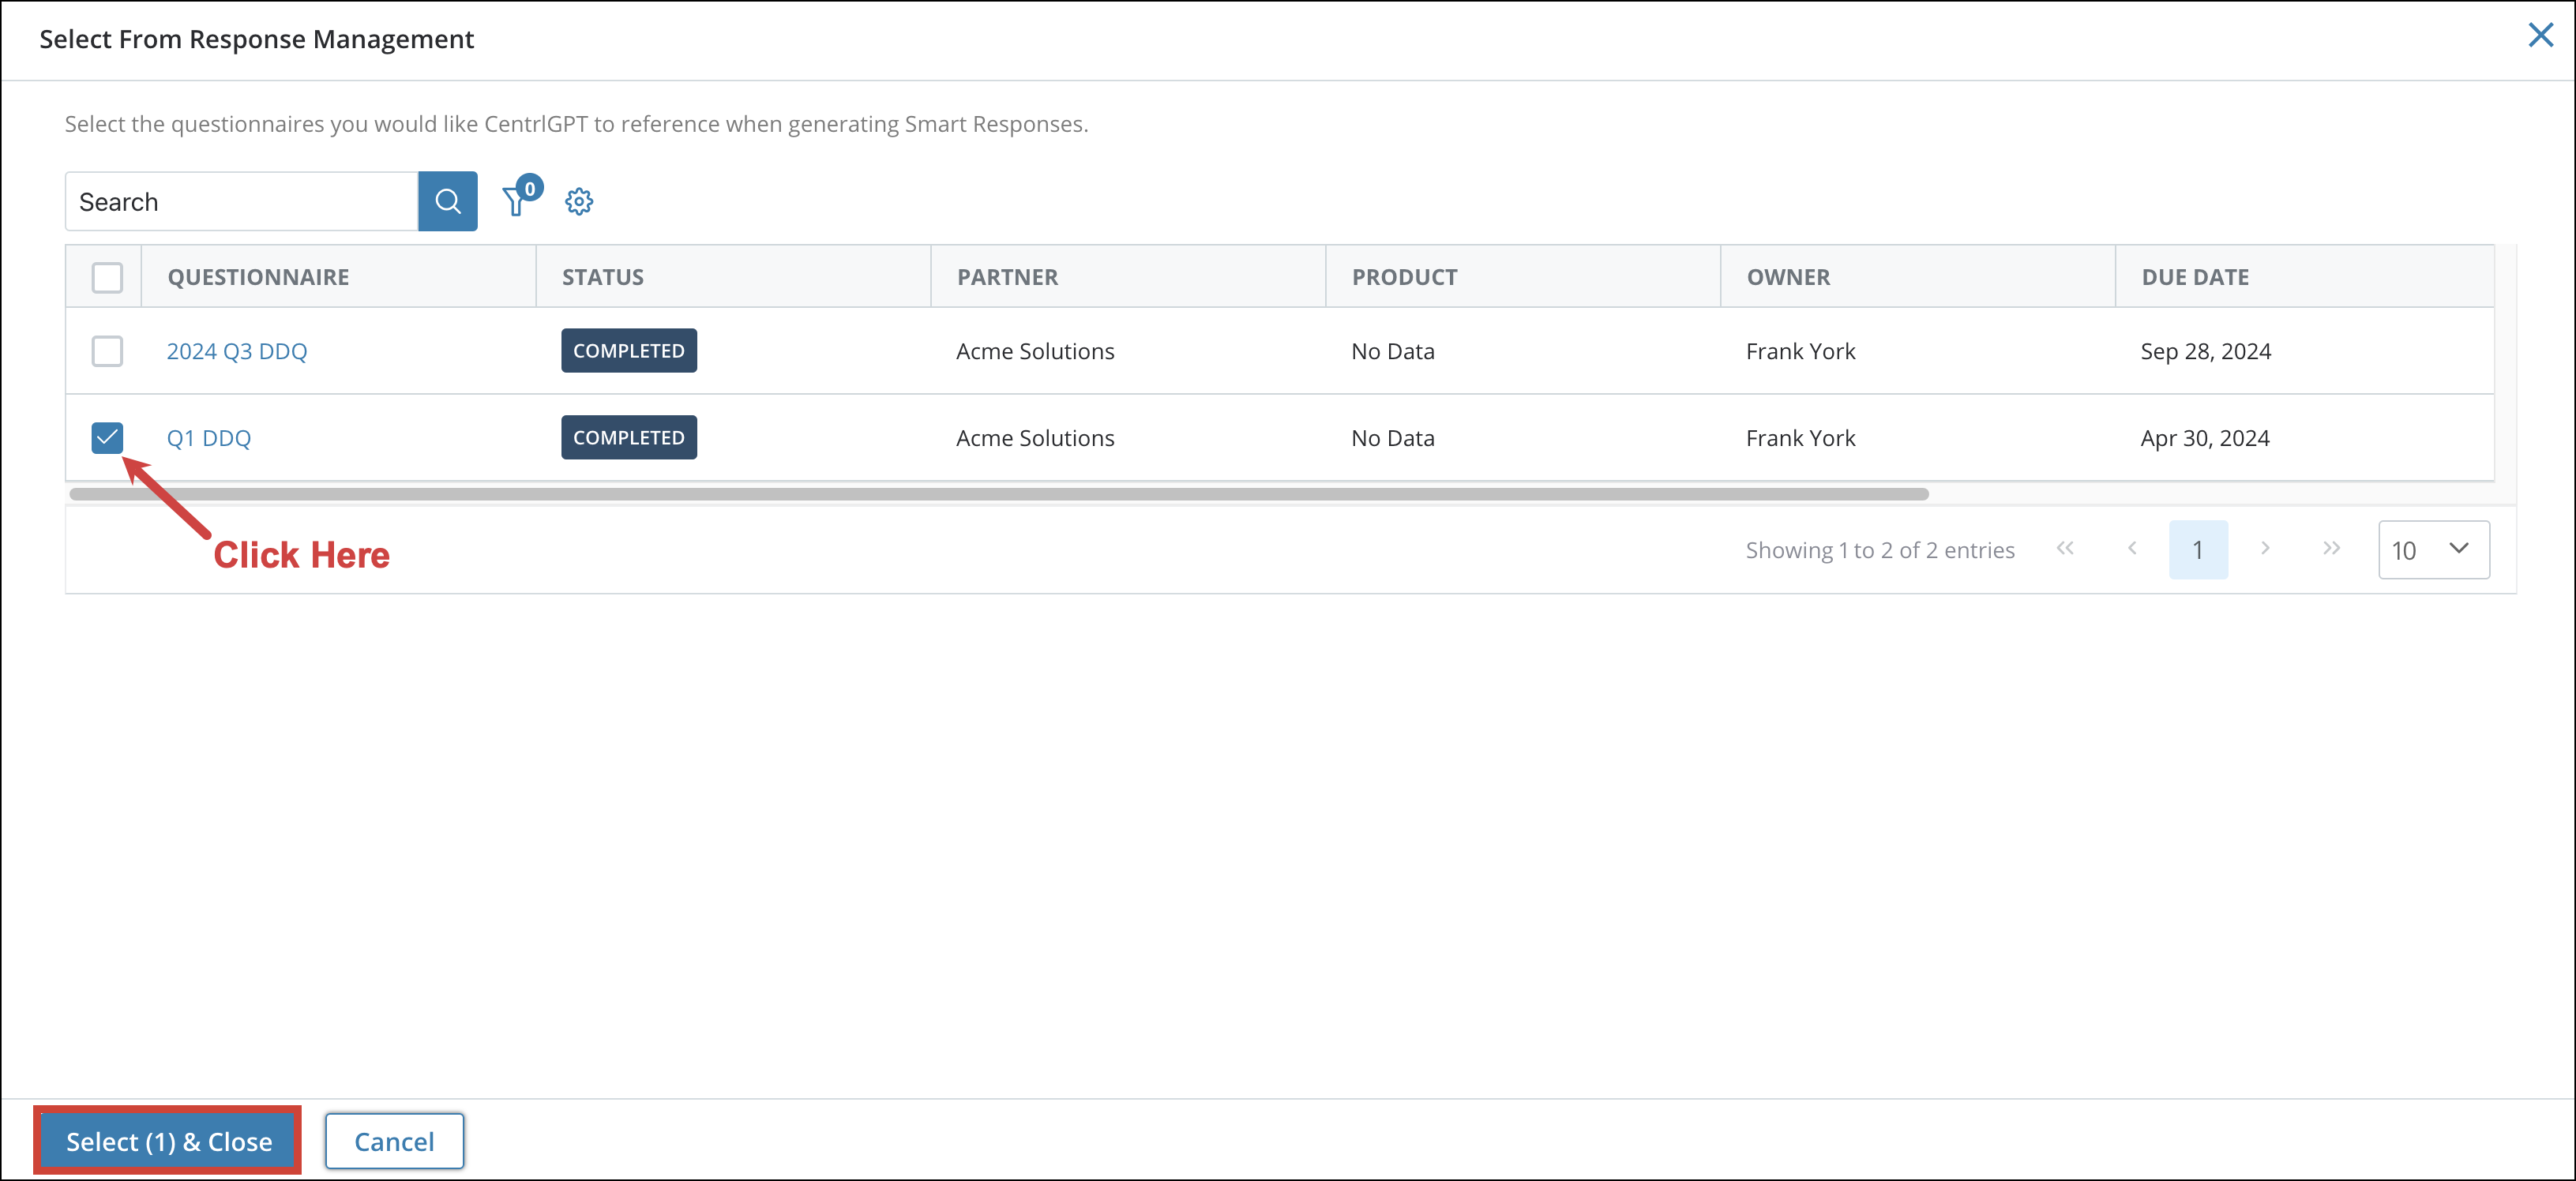Uncheck the Q1 DDQ row checkbox
This screenshot has height=1181, width=2576.
pos(107,437)
